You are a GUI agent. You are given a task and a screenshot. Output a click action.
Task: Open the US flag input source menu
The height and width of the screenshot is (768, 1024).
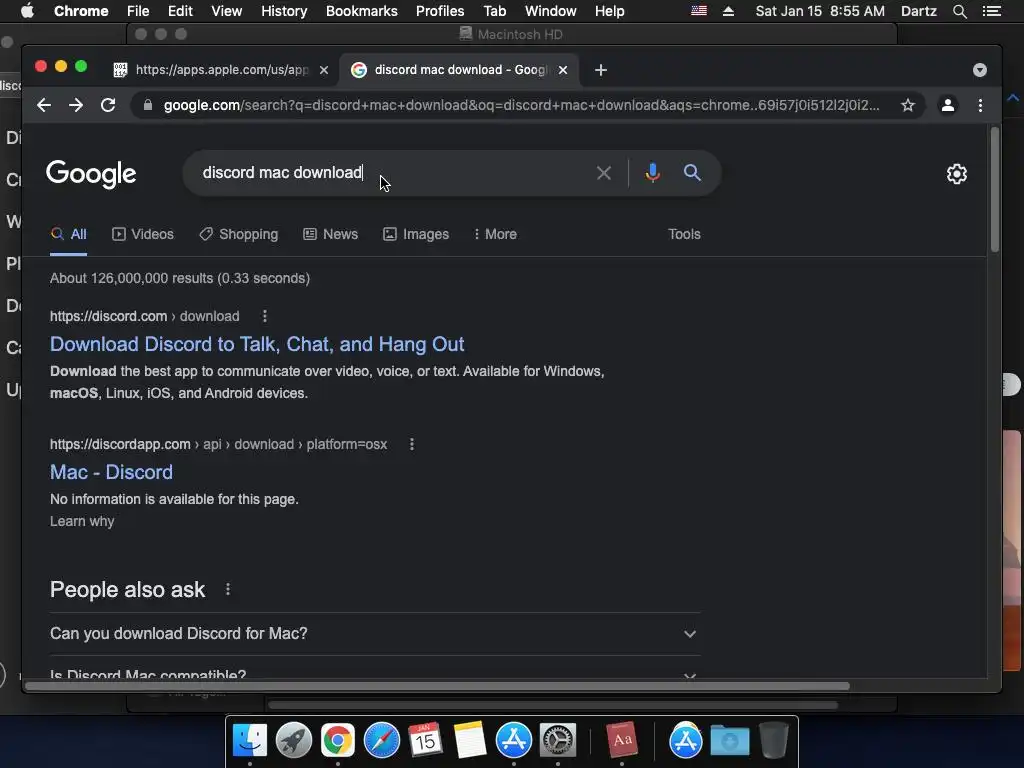point(699,11)
